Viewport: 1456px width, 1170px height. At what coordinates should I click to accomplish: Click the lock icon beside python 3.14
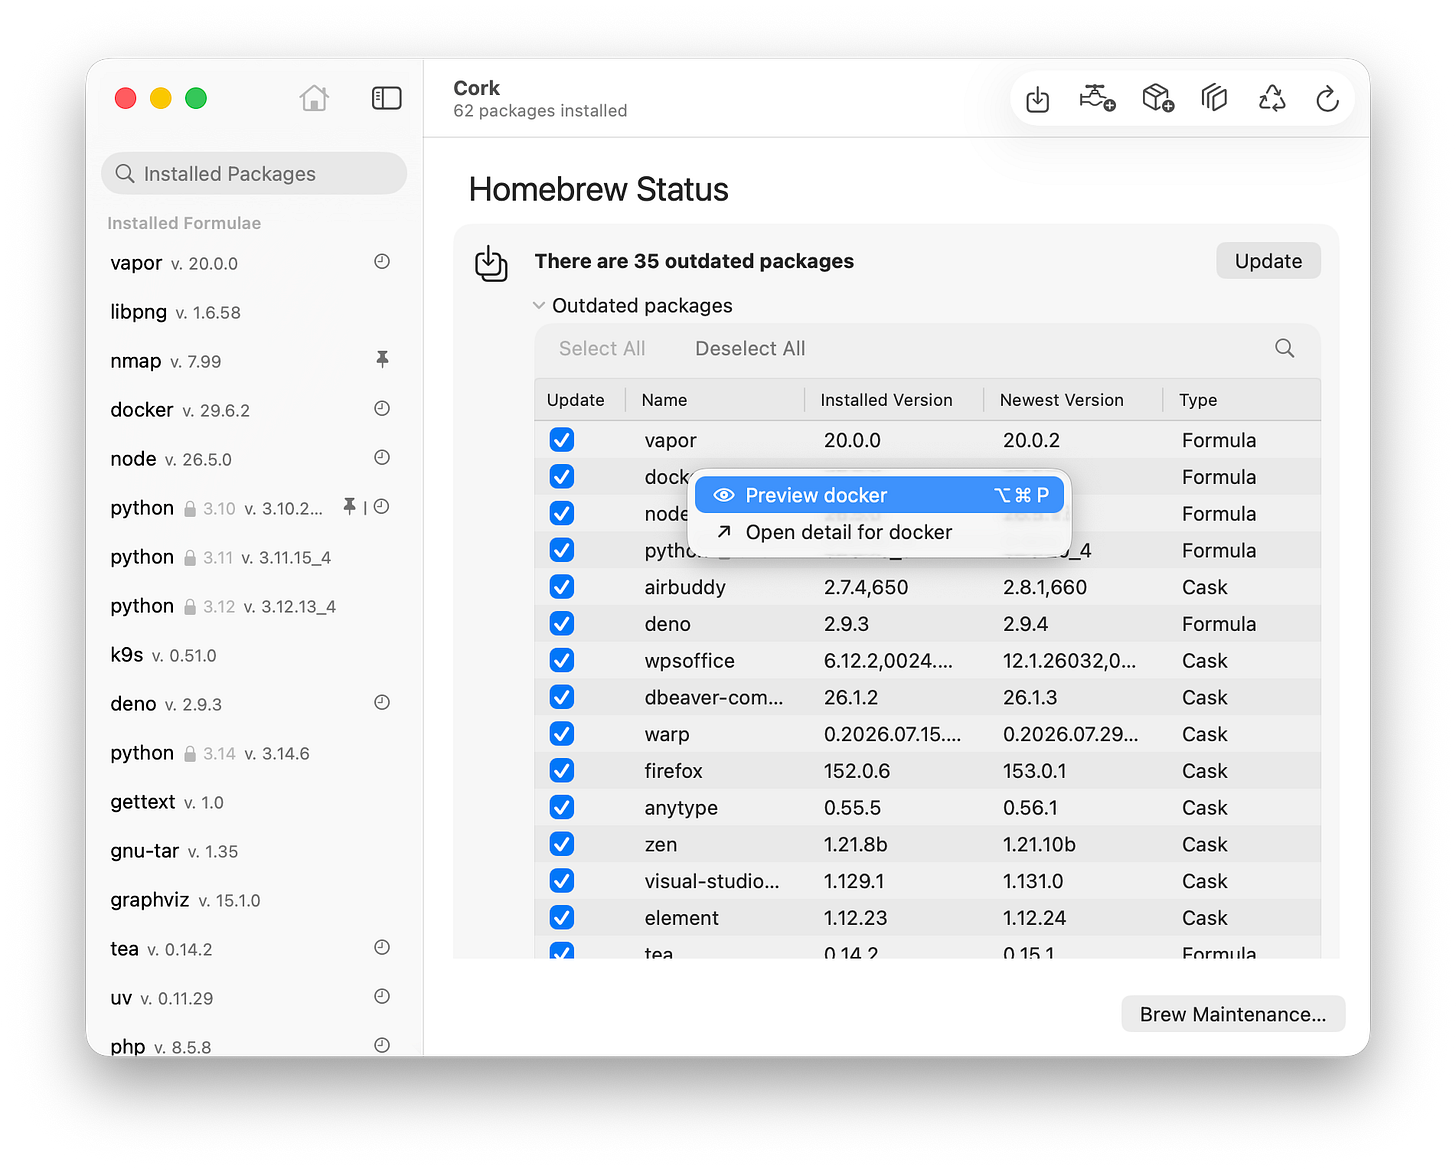(190, 754)
